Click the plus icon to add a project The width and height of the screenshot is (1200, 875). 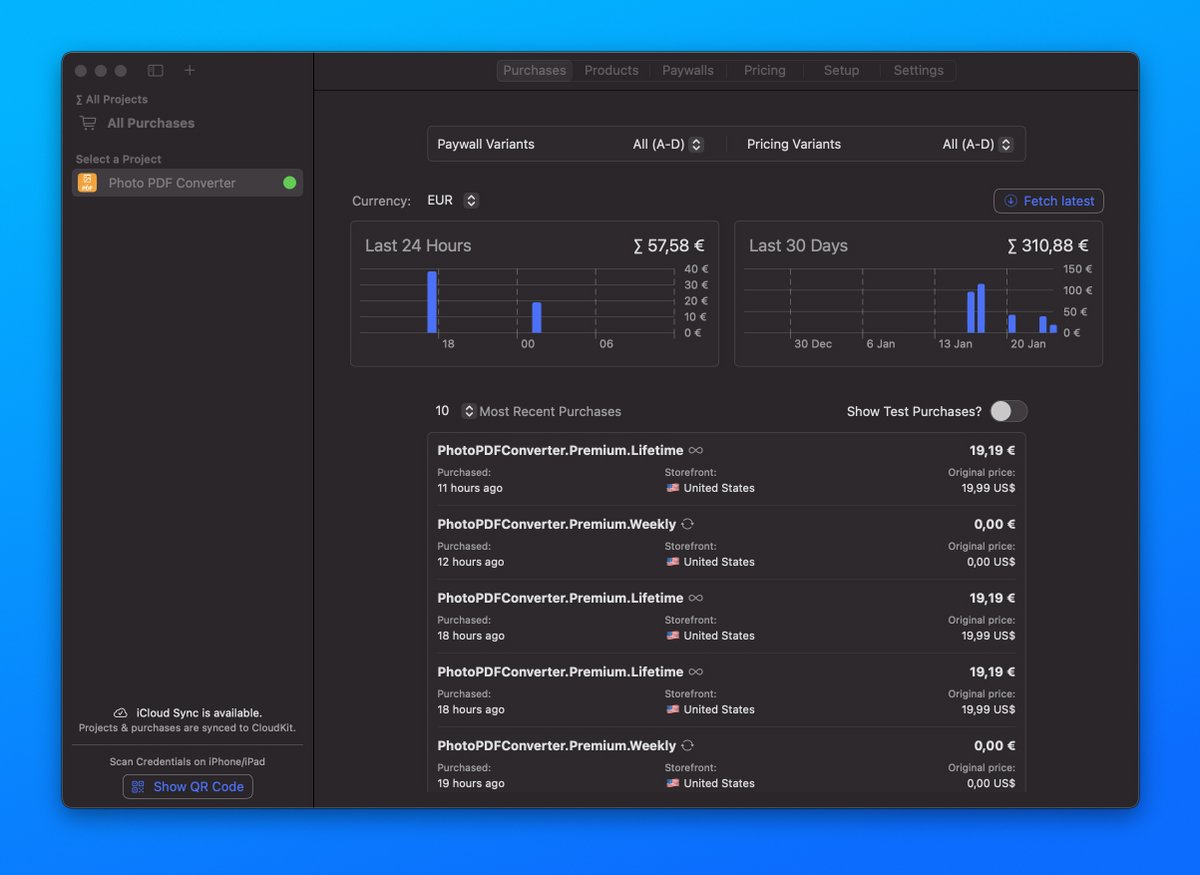coord(189,71)
